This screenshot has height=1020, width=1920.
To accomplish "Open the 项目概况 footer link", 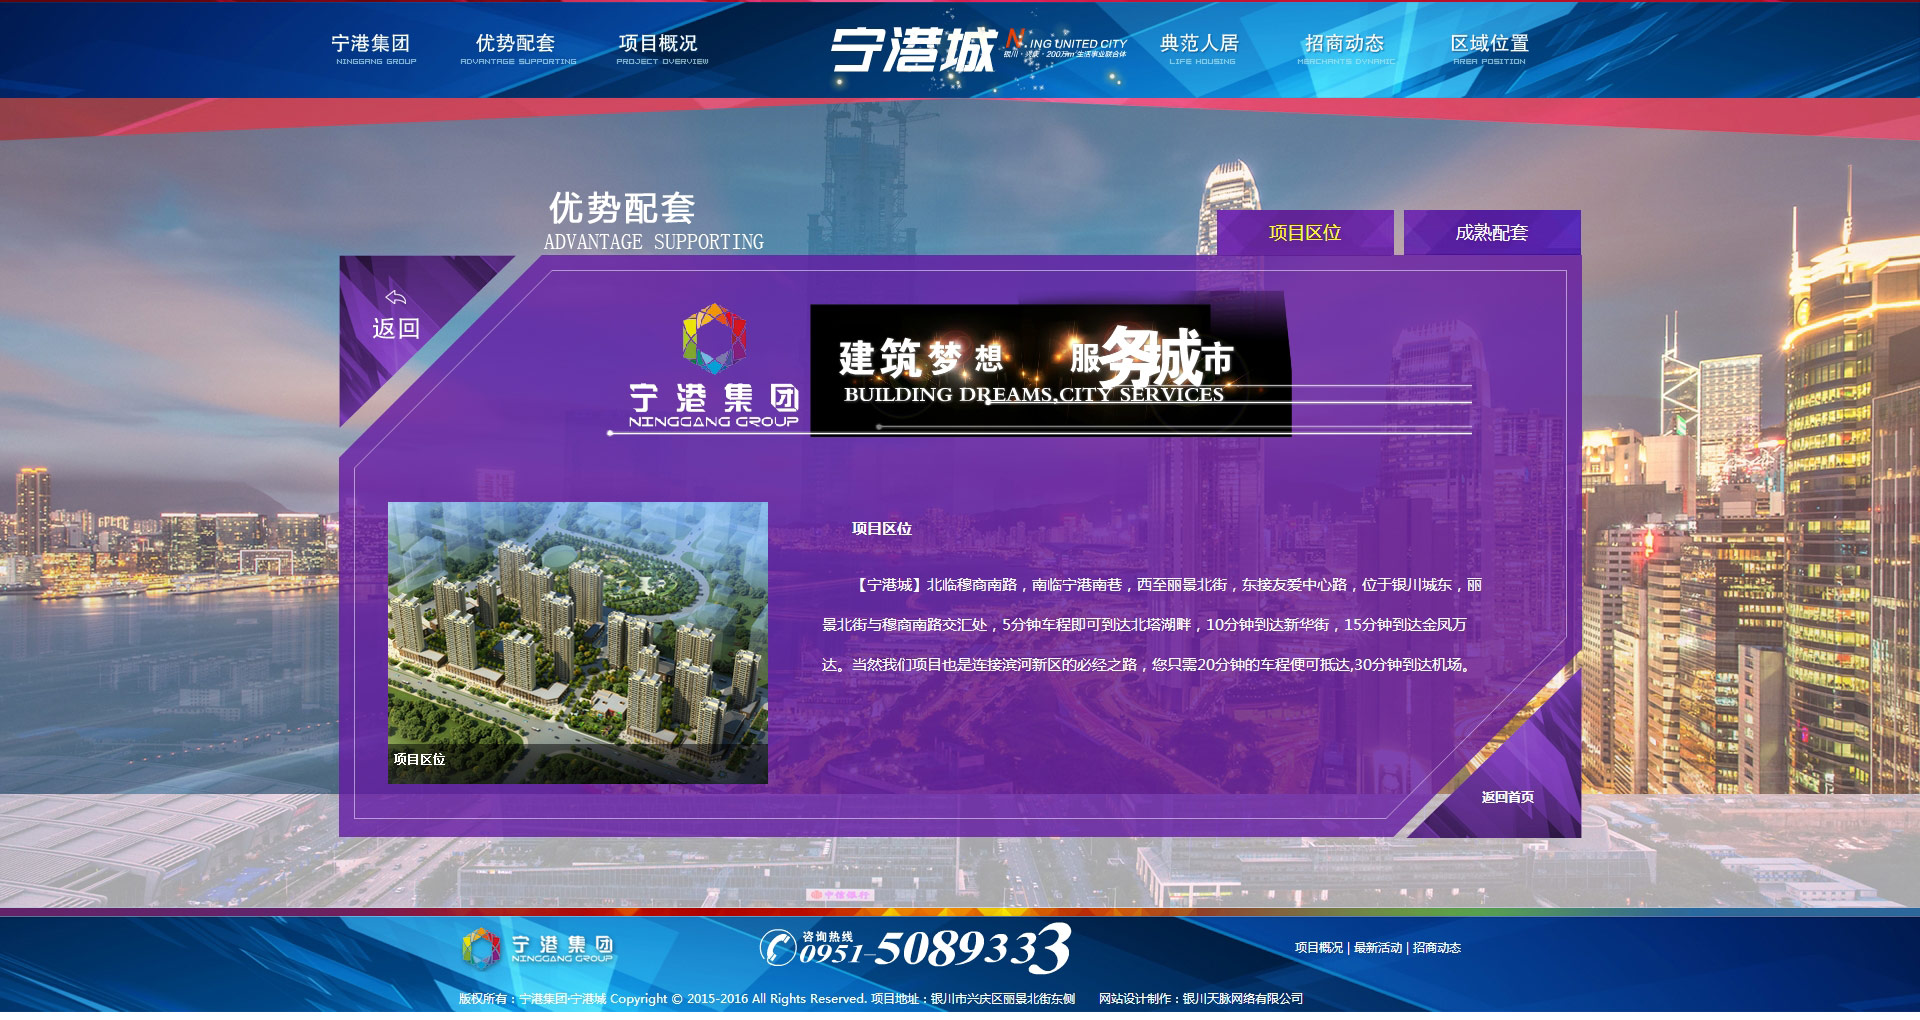I will 1318,948.
